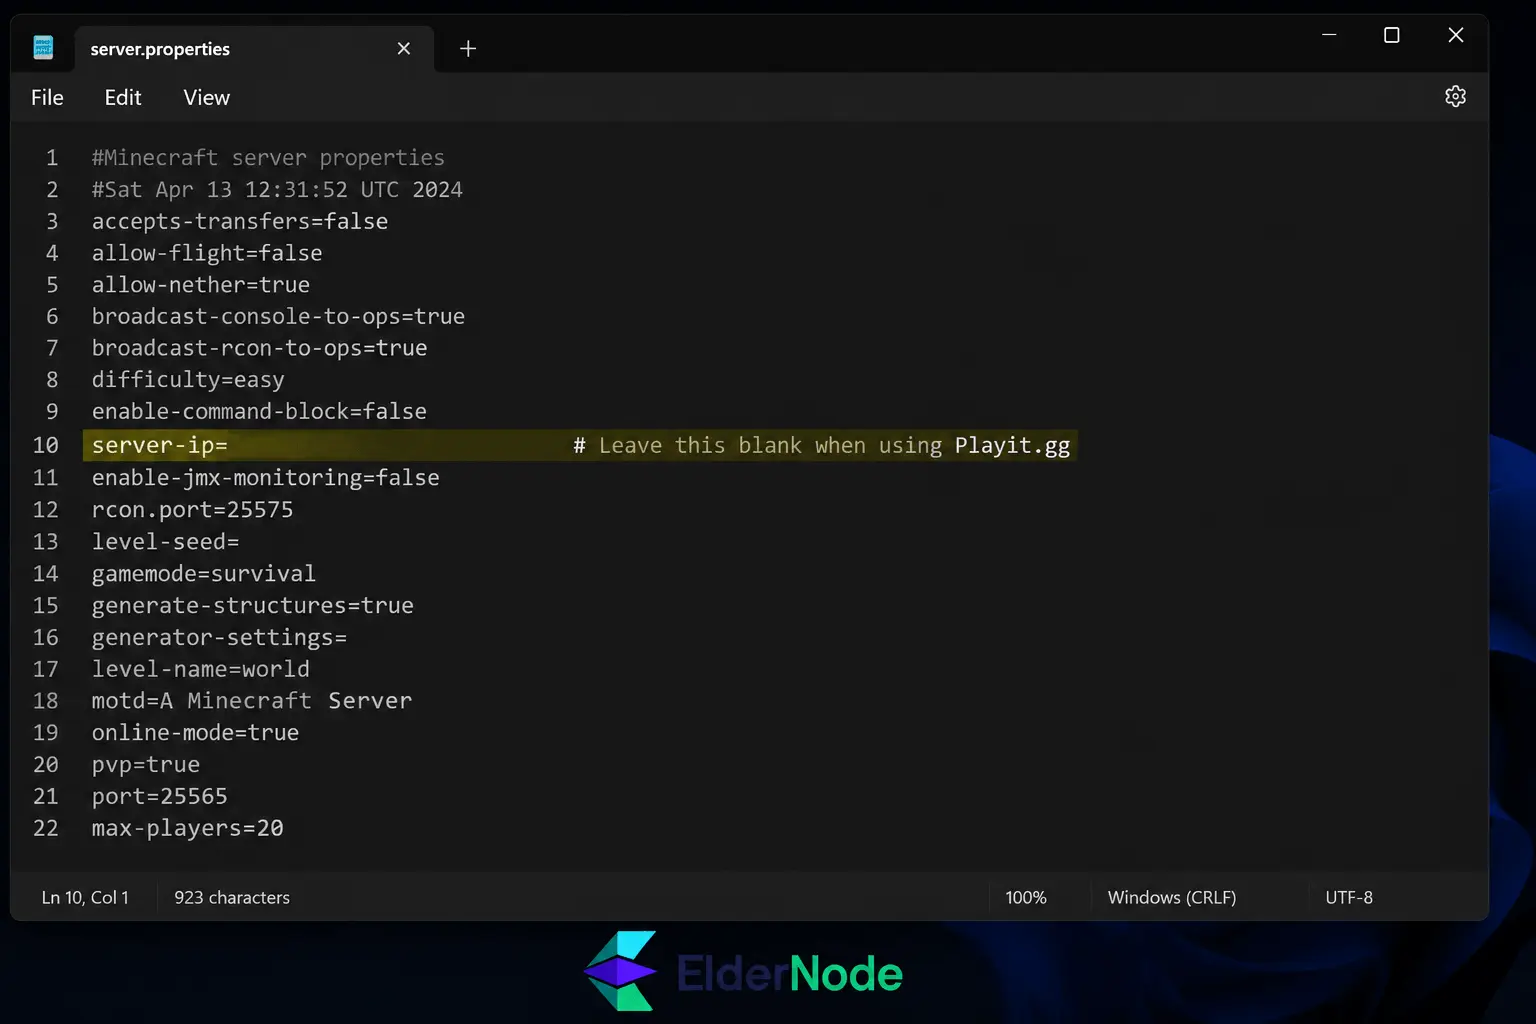Close the Notepad window
Screen dimensions: 1536x1024
tap(1456, 35)
